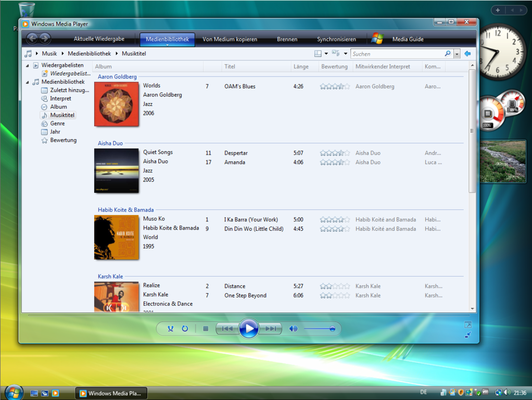Screen dimensions: 532x400
Task: Sort by Mitwirkender Interpret column header
Action: pyautogui.click(x=382, y=66)
